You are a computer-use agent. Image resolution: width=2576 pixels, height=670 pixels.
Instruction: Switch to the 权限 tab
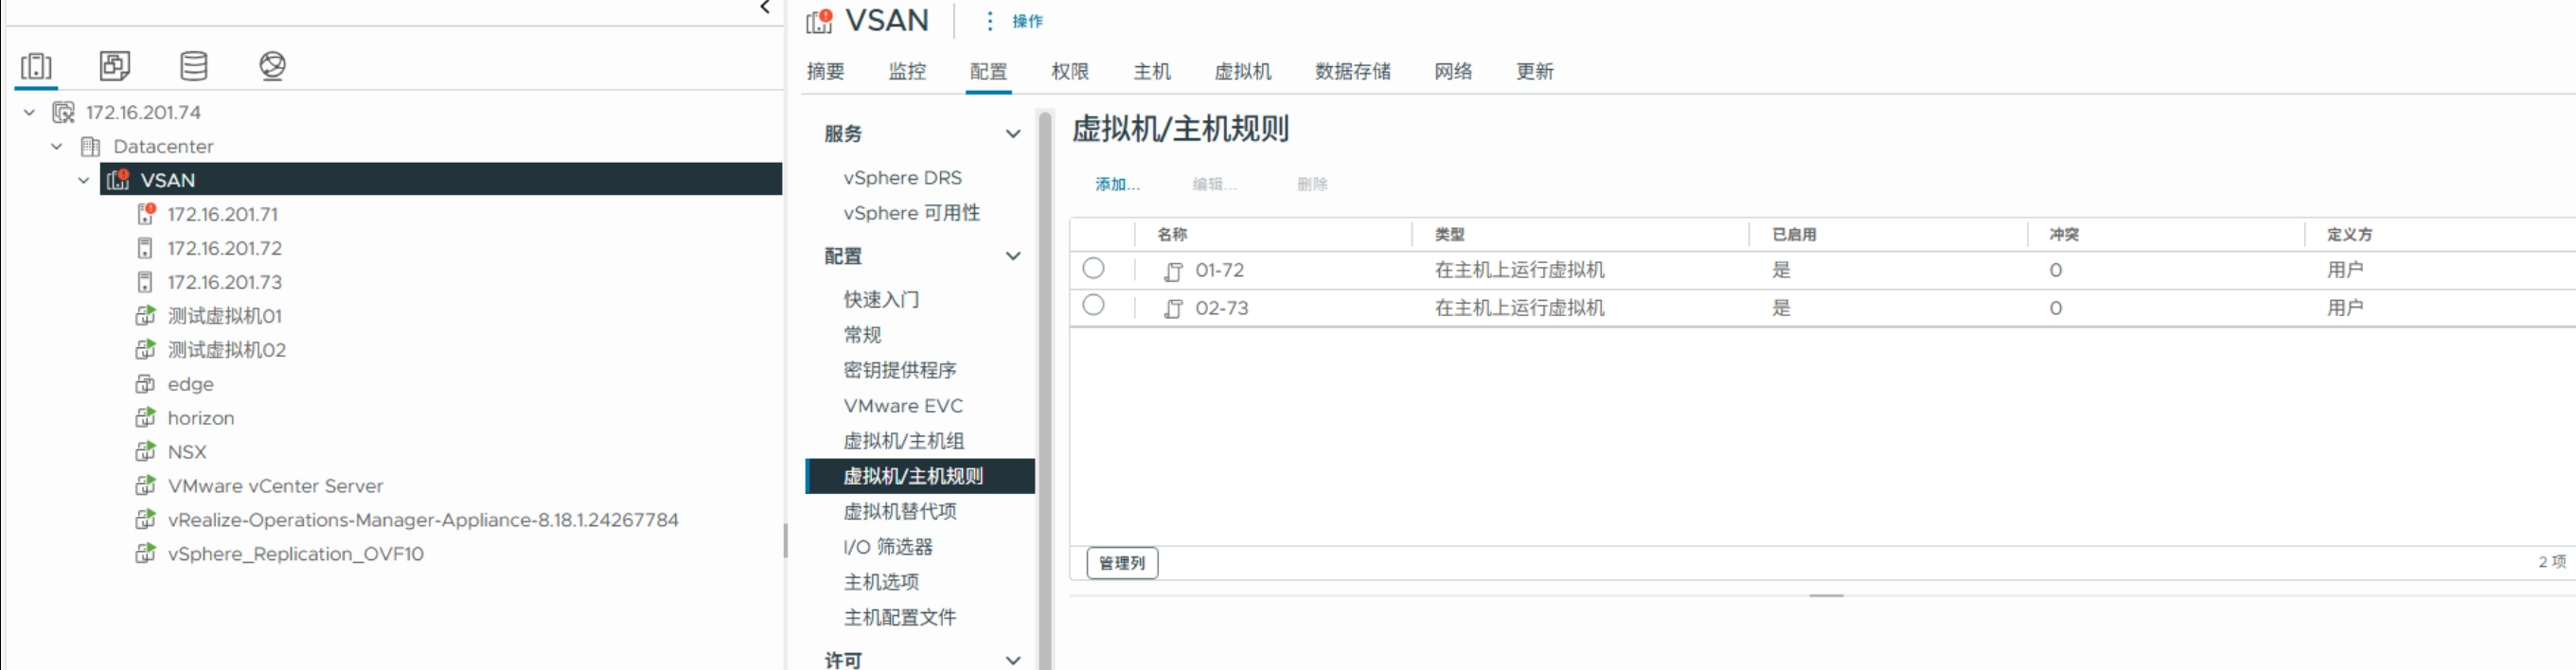[x=1070, y=71]
